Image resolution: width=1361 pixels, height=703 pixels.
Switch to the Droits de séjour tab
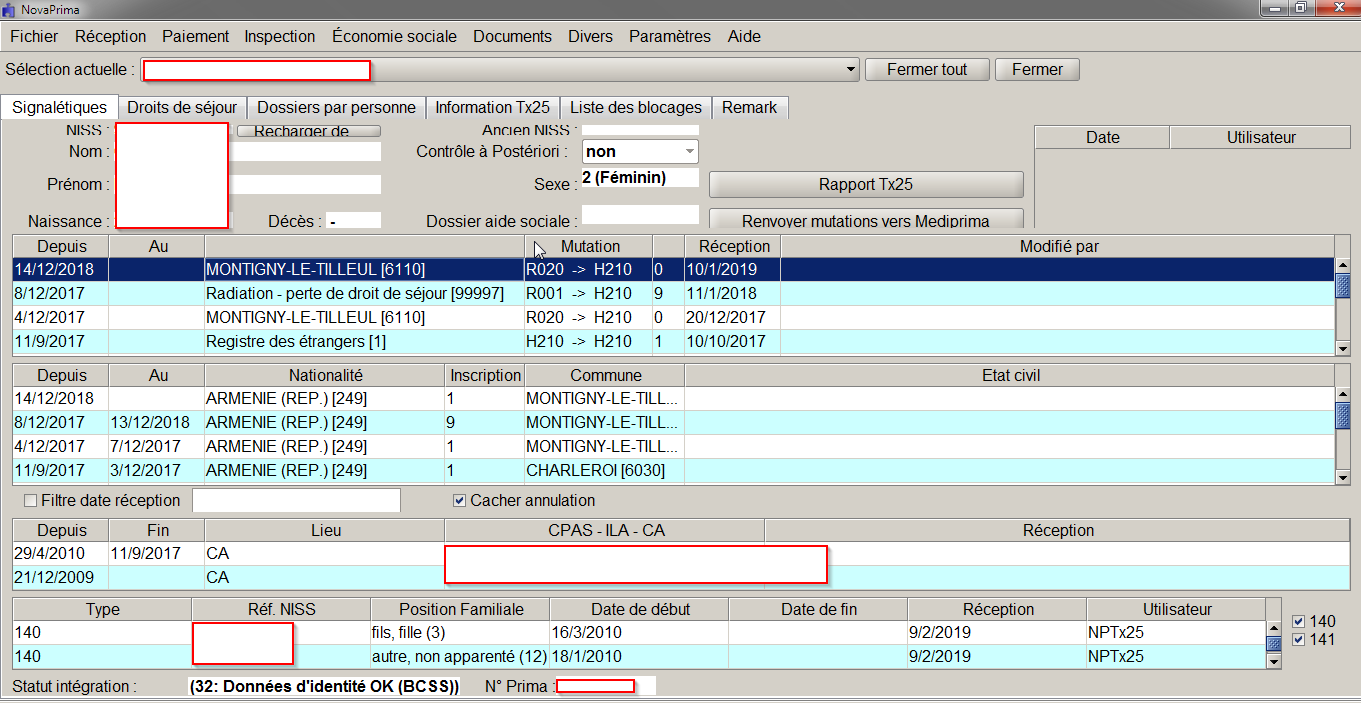(182, 107)
